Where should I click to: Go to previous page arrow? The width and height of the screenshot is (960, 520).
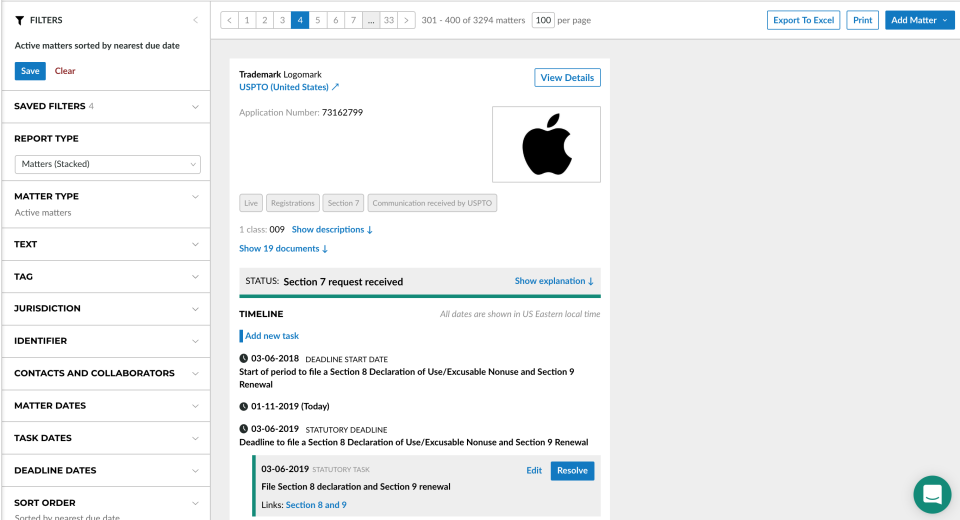(x=230, y=20)
